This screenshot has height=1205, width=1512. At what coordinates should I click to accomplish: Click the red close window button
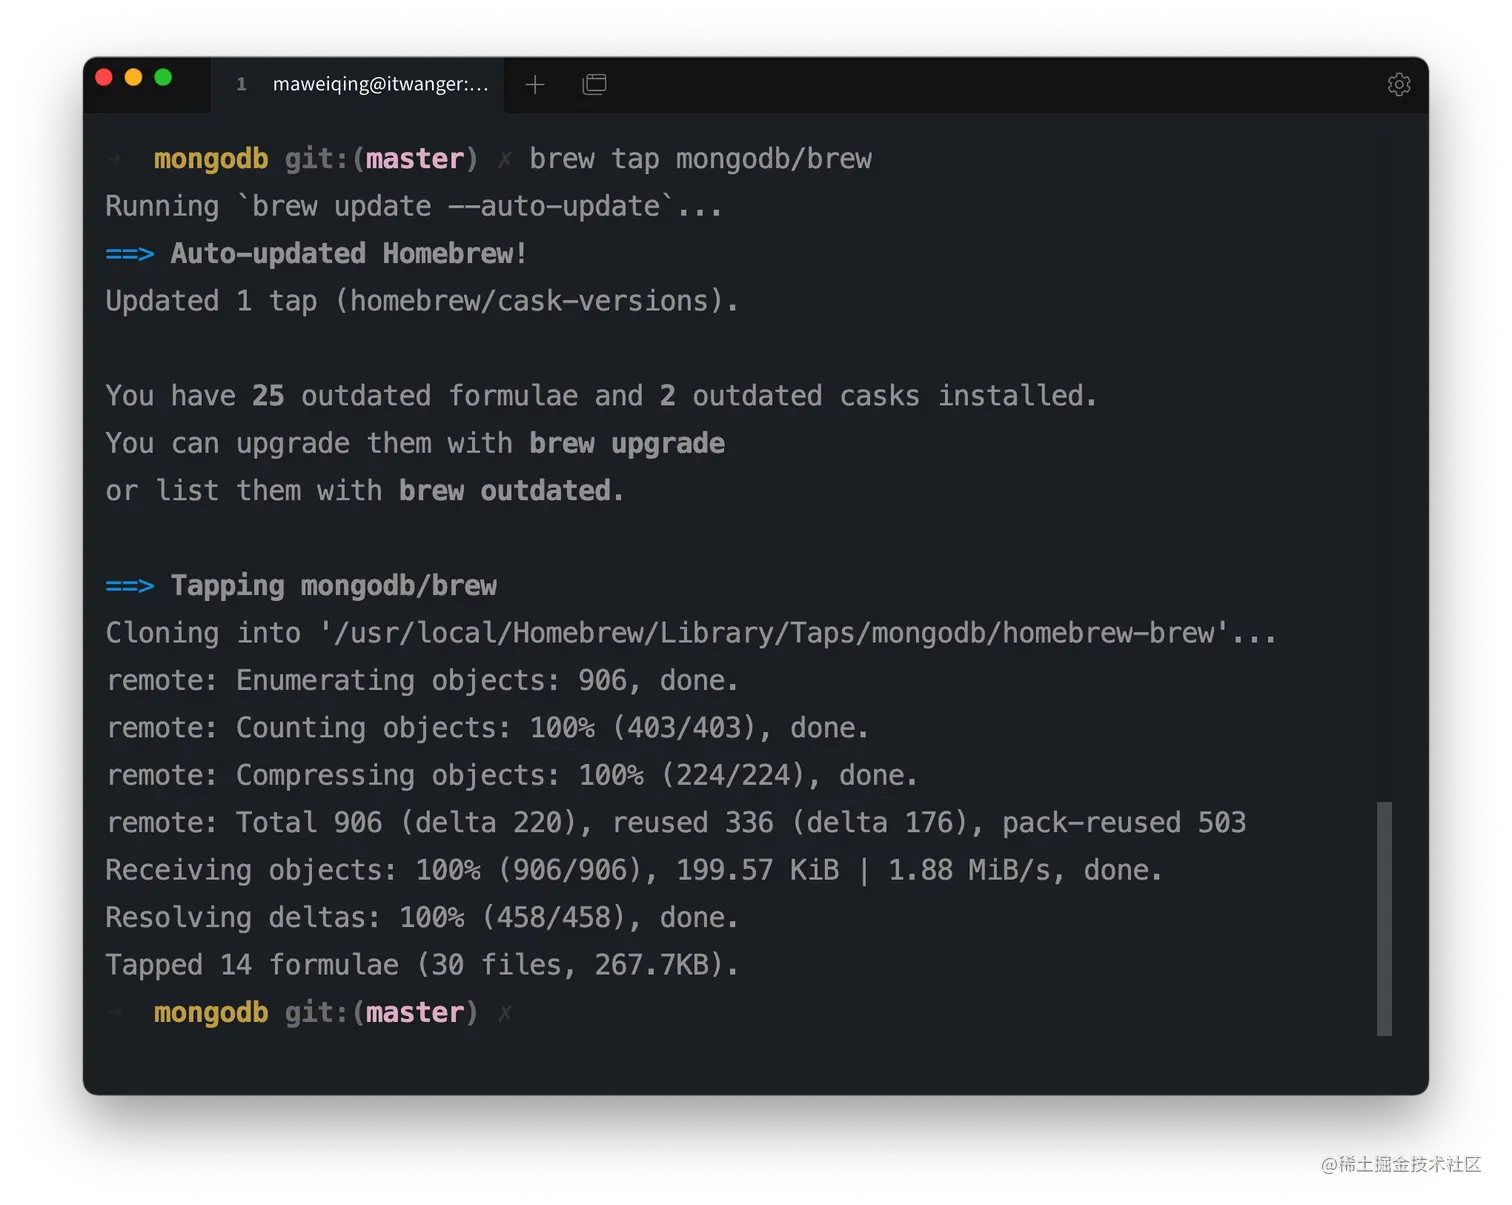pyautogui.click(x=103, y=77)
